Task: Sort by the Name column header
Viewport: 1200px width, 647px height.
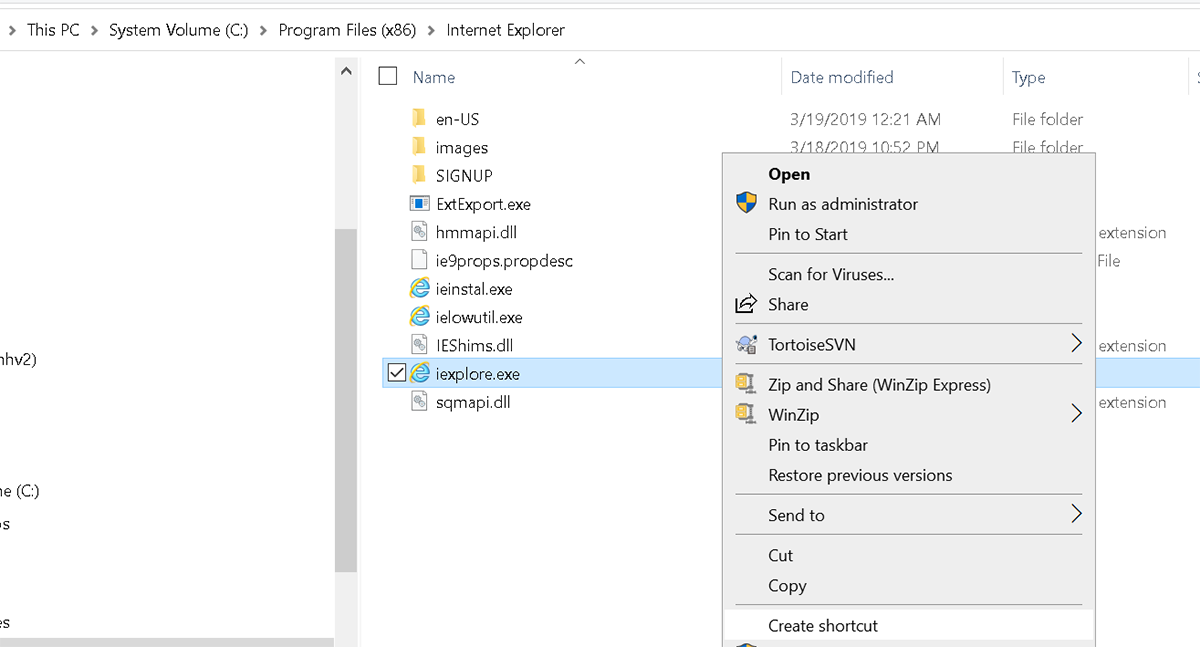Action: 434,77
